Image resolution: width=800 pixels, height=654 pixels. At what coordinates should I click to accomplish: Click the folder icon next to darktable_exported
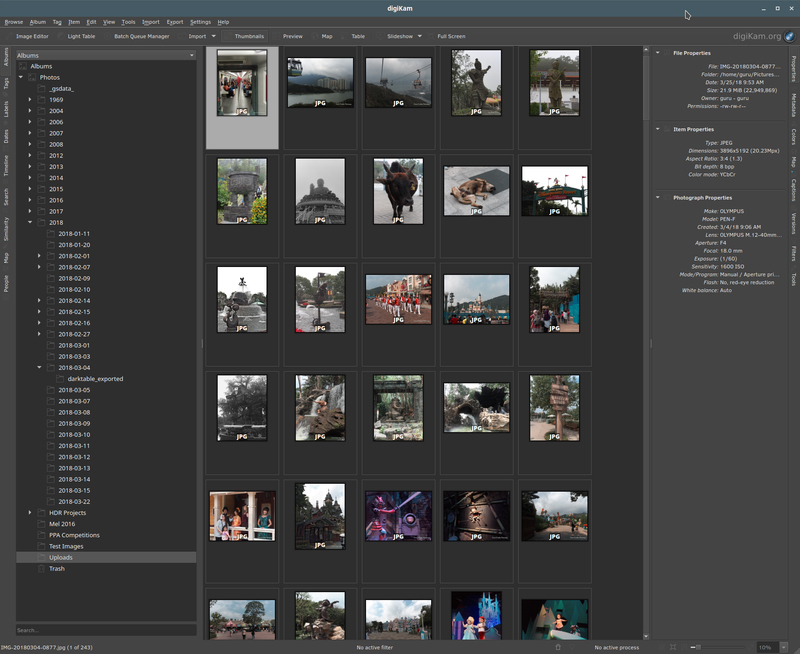click(60, 379)
